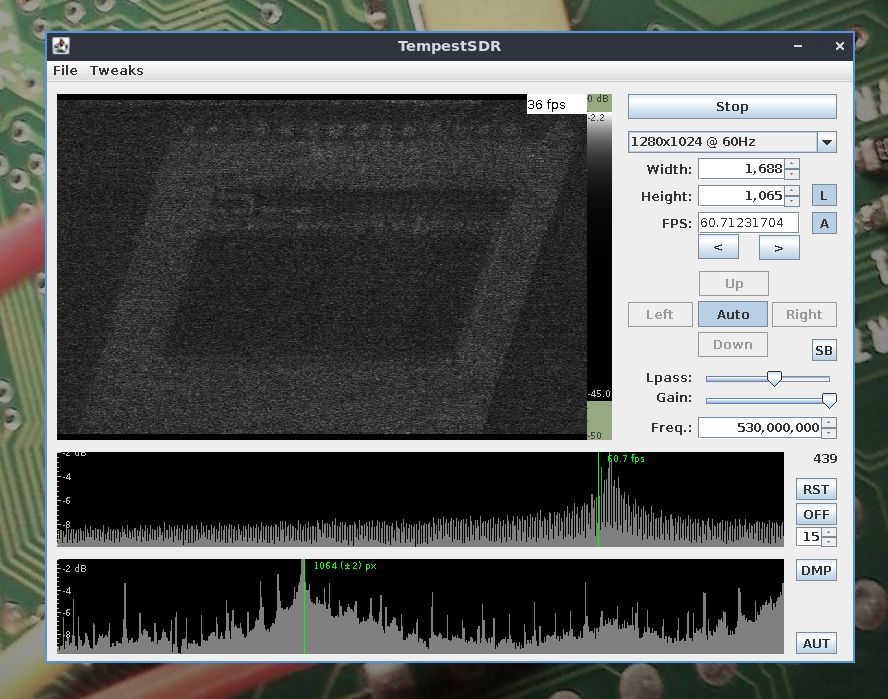This screenshot has width=888, height=699.
Task: Click the FPS input field
Action: [748, 223]
